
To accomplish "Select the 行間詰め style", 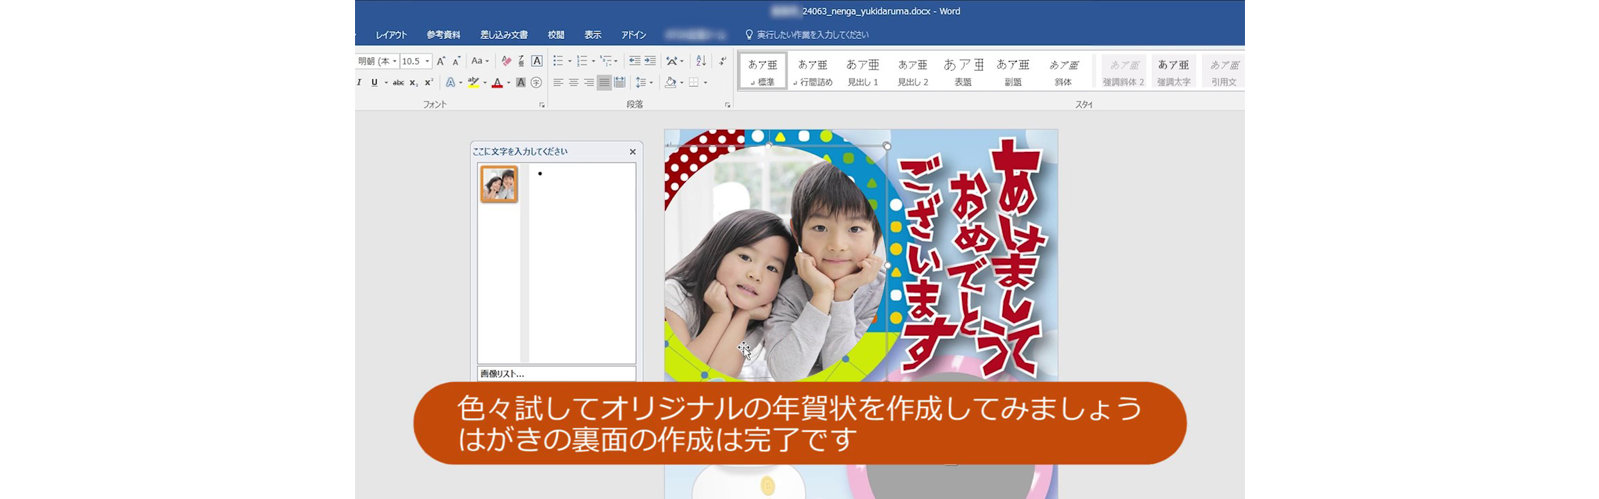I will (813, 71).
